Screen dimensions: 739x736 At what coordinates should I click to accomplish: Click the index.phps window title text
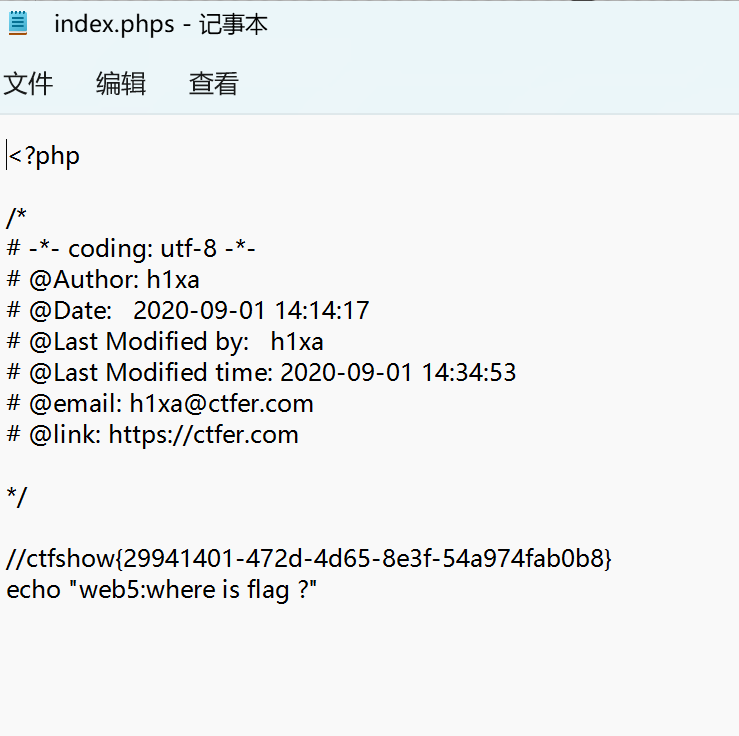click(160, 24)
